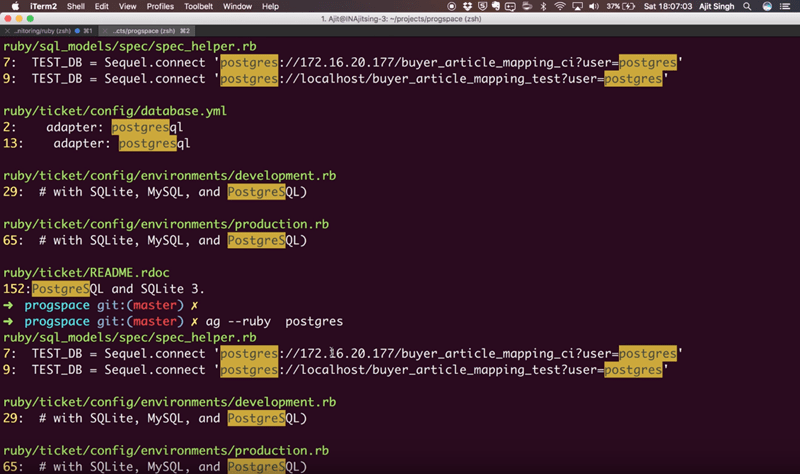The height and width of the screenshot is (474, 800).
Task: Click the Ajit Singh user menu
Action: (x=716, y=6)
